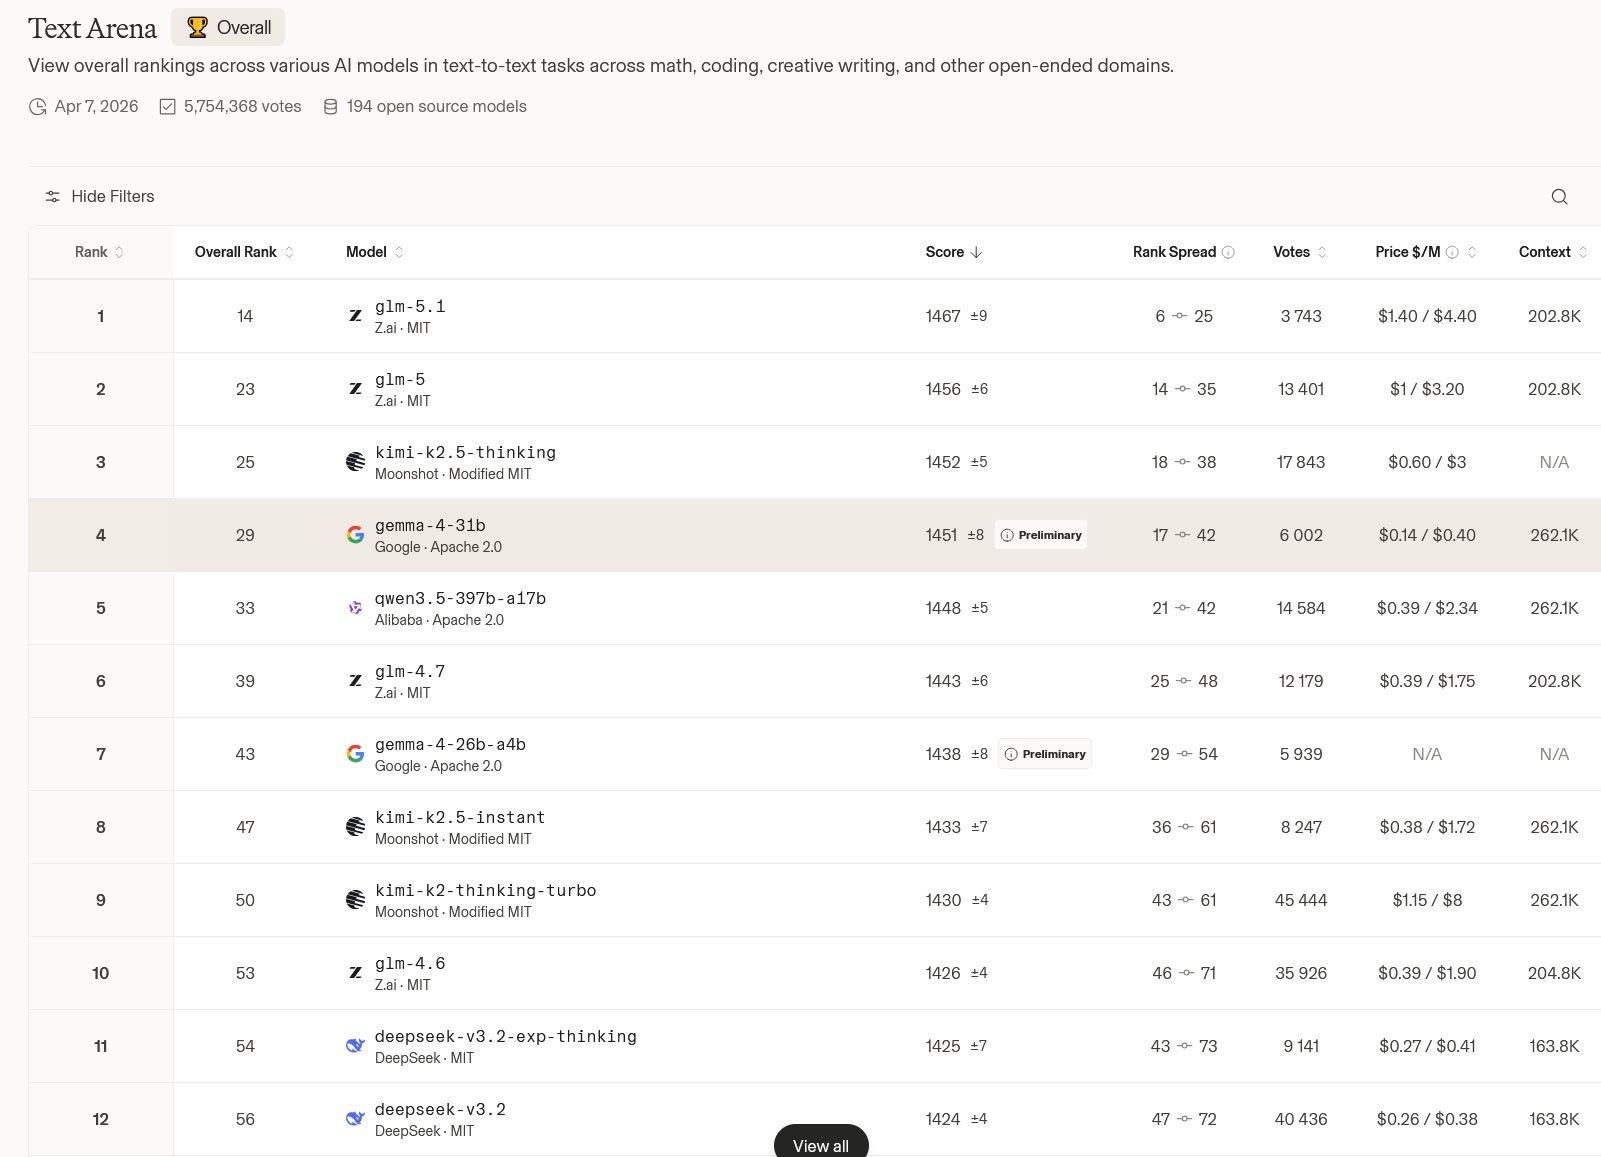Click the Alibaba · Apache 2.0 license text
Image resolution: width=1601 pixels, height=1157 pixels.
(x=439, y=620)
